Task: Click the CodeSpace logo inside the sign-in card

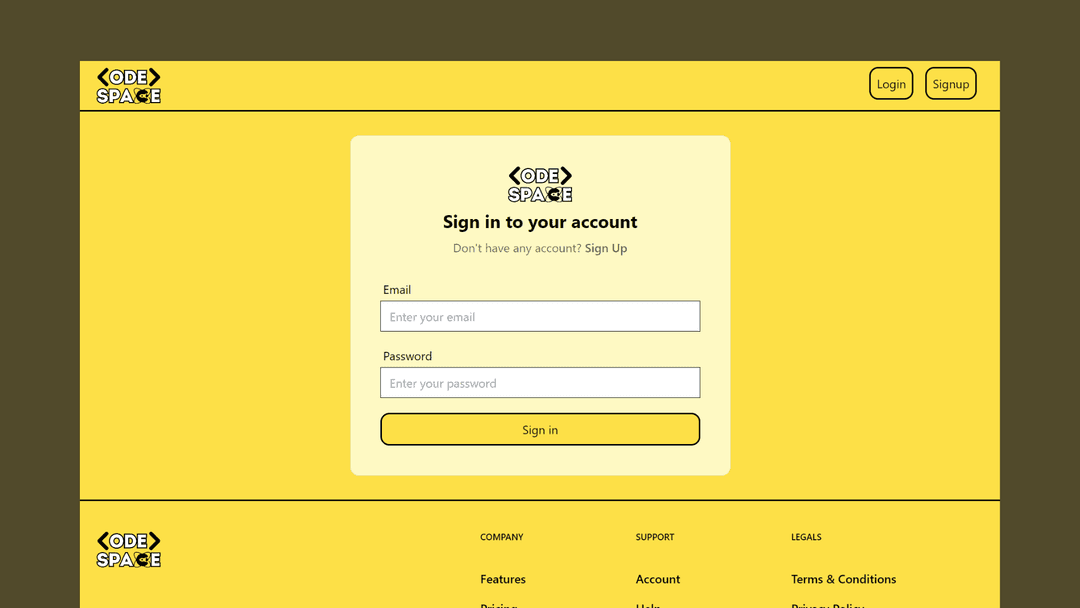Action: (x=540, y=185)
